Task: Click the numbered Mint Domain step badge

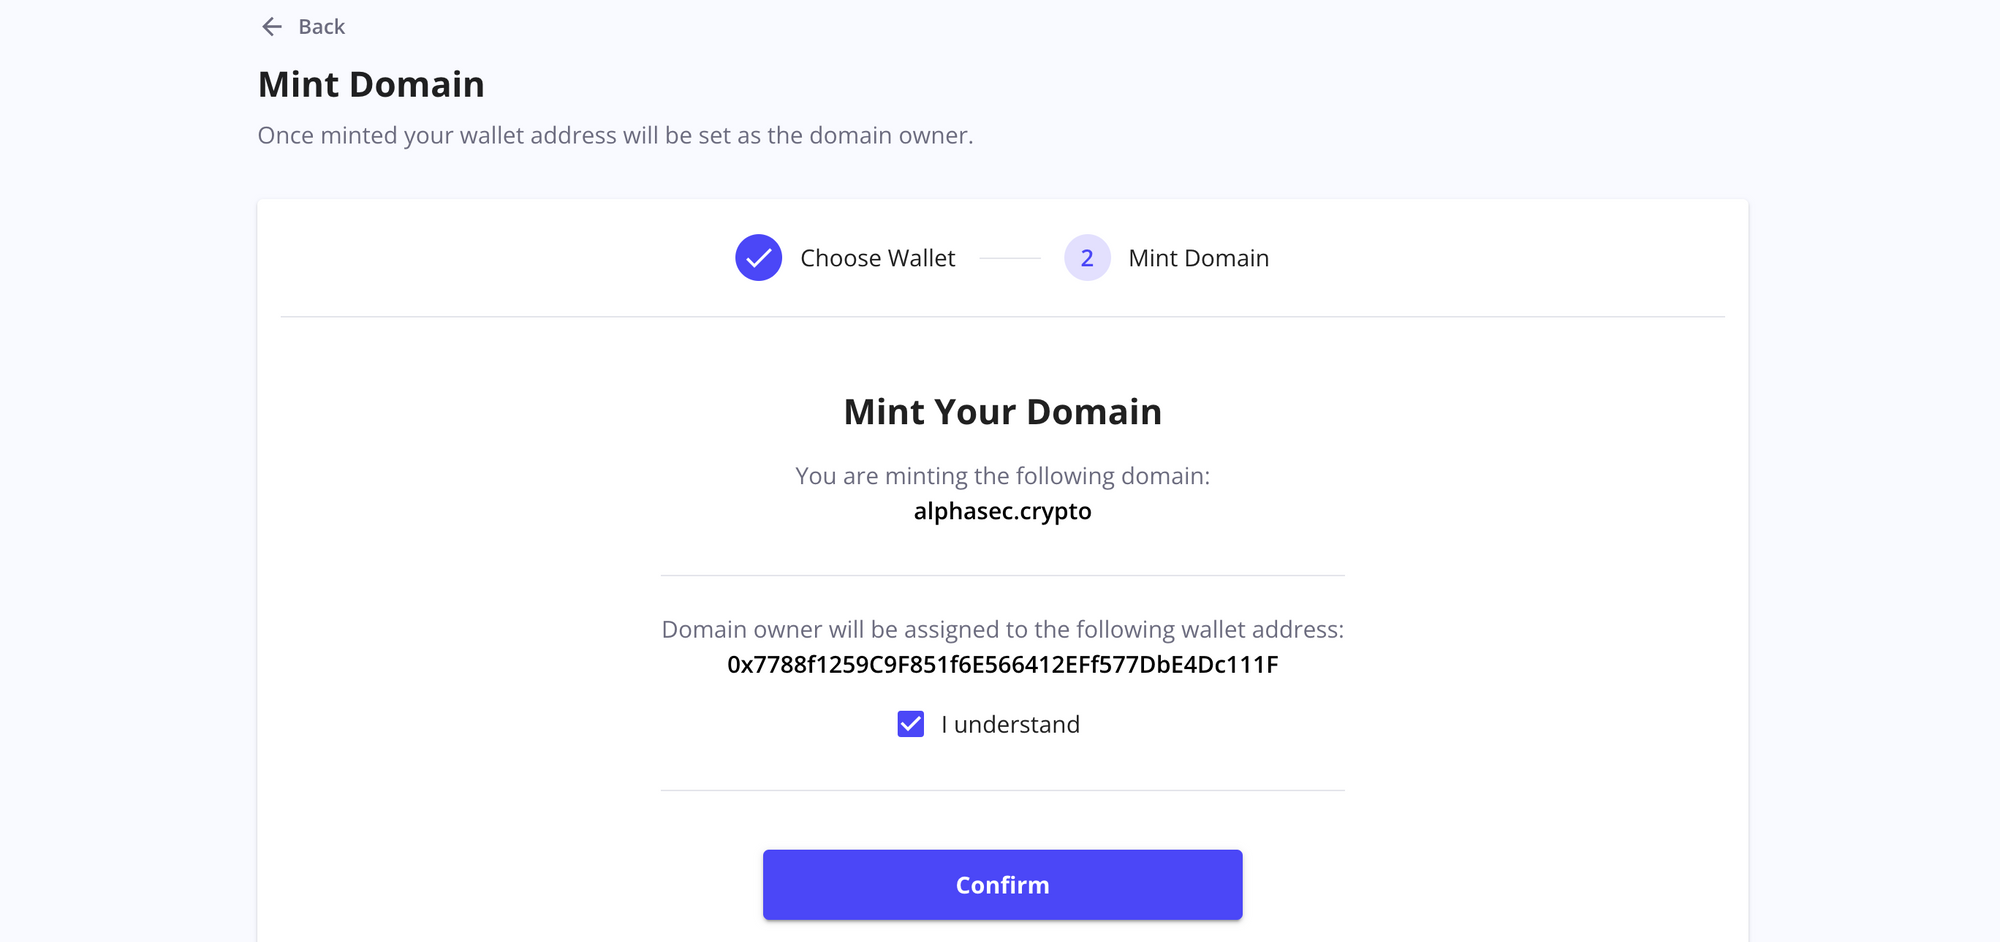Action: pos(1087,257)
